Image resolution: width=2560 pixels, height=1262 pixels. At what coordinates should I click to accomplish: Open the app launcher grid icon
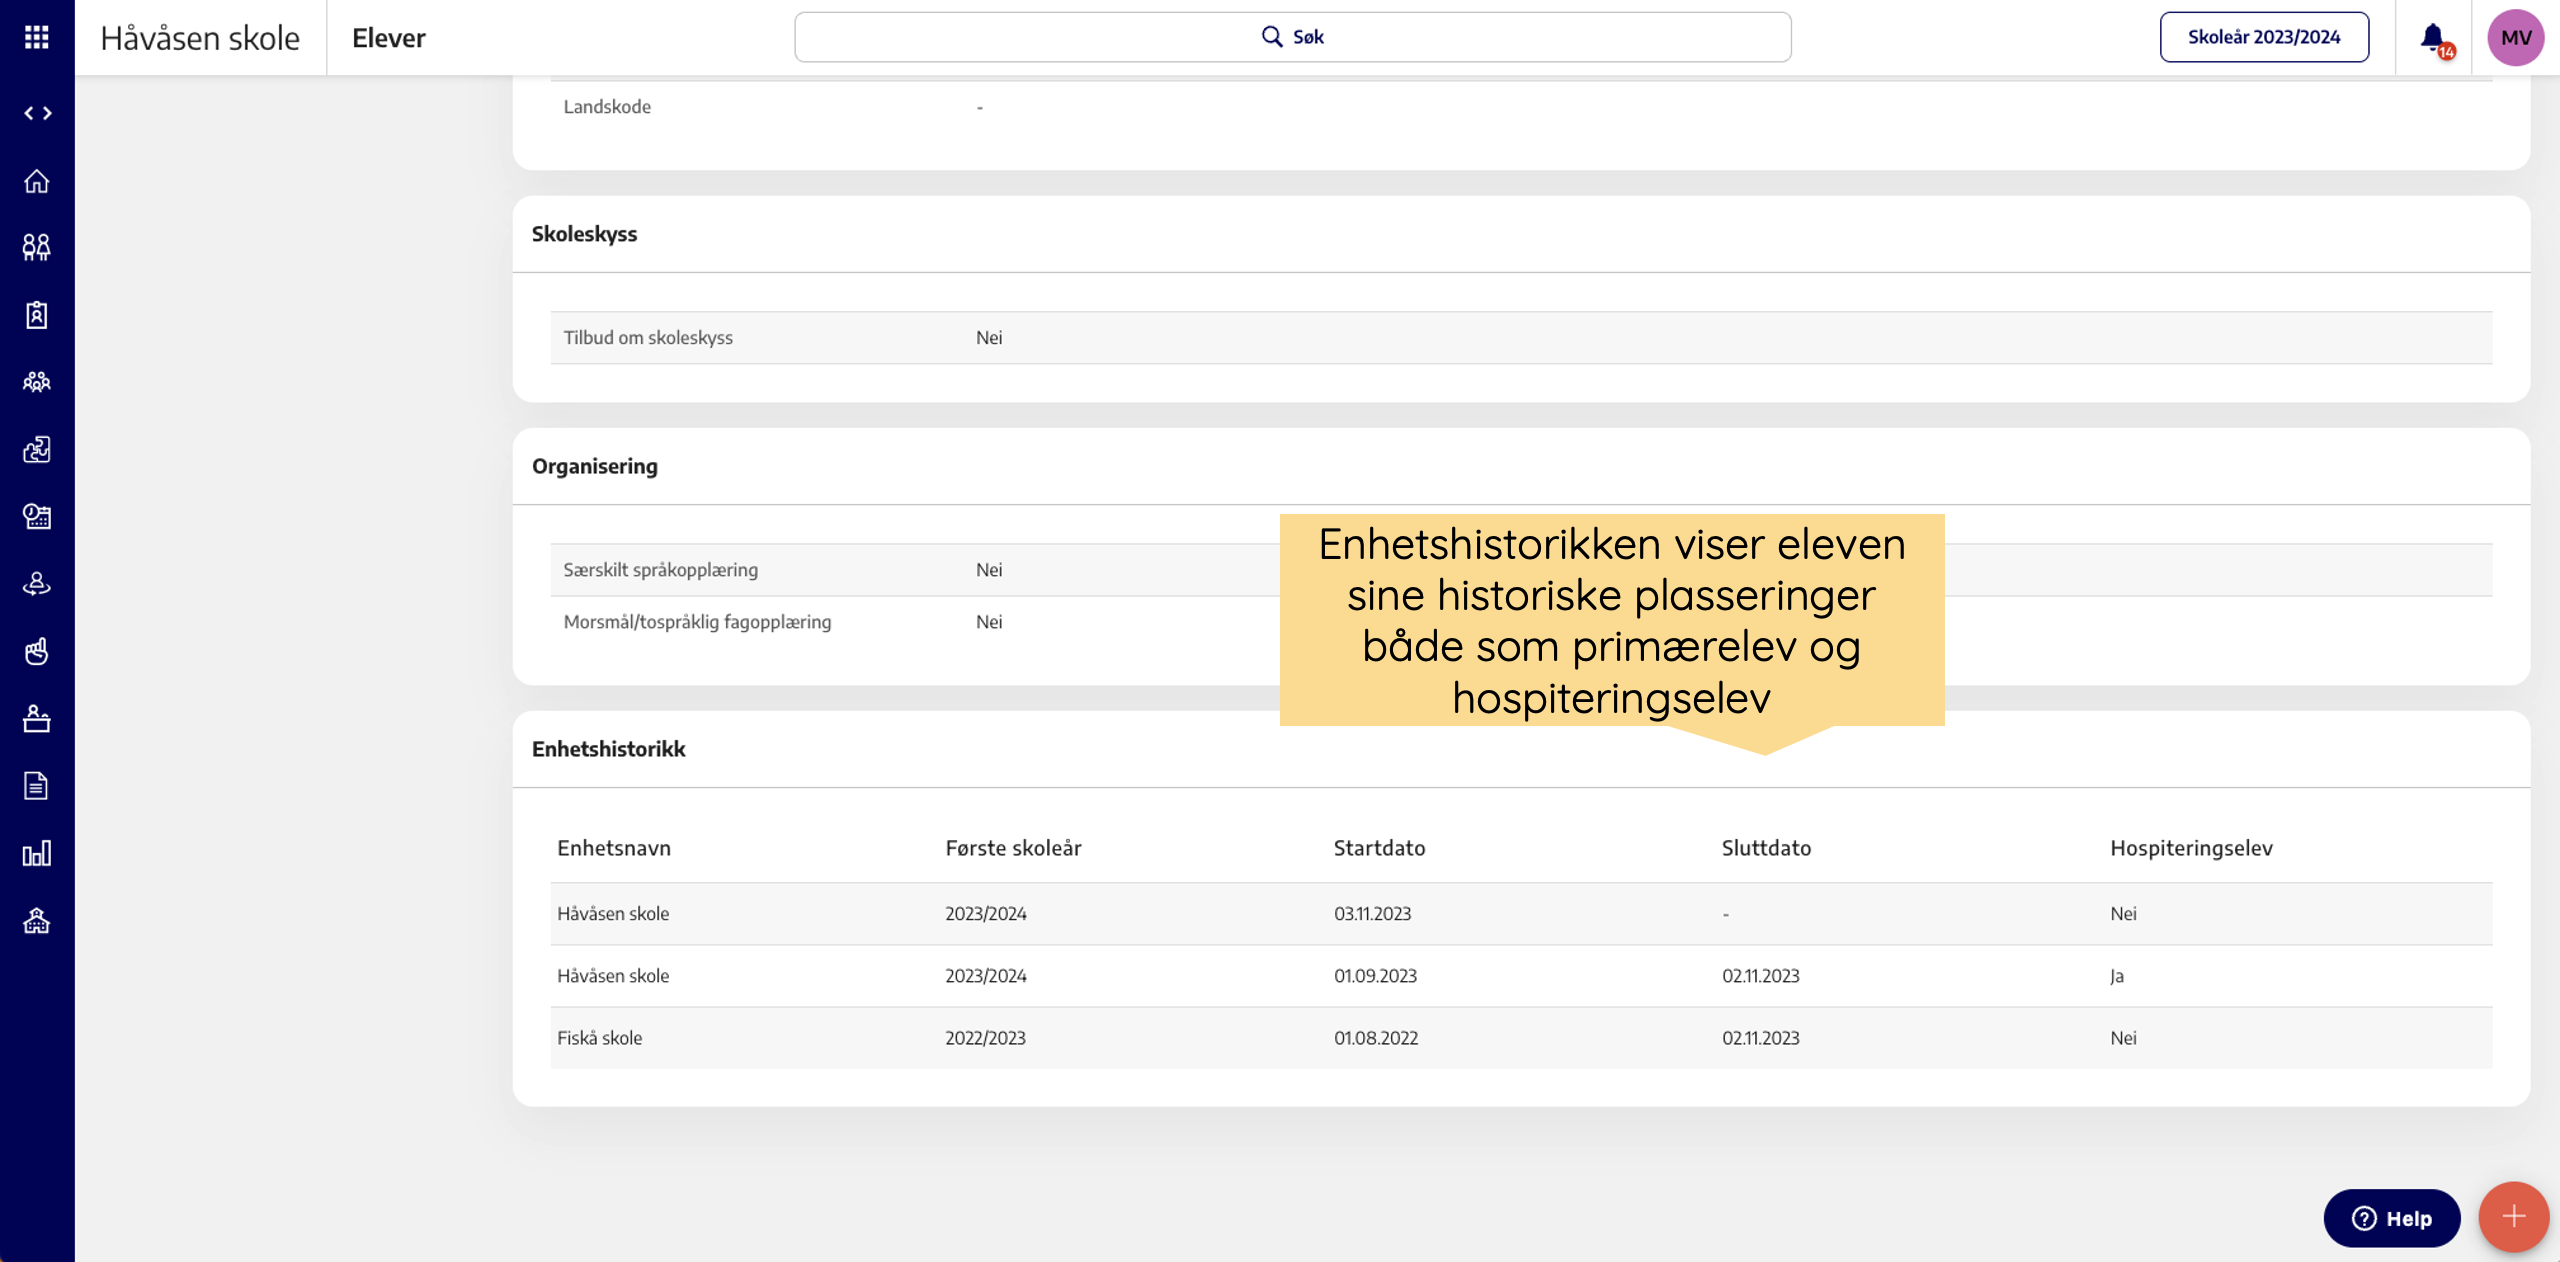coord(37,37)
